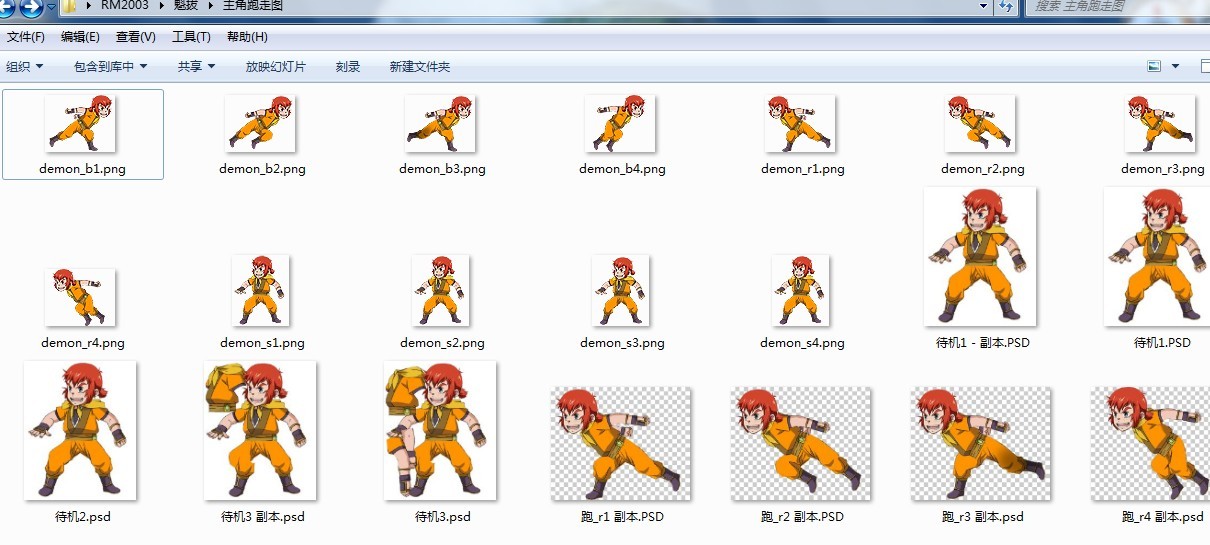Select the 待机3 副本.psd thumbnail
Image resolution: width=1210 pixels, height=545 pixels.
(x=261, y=431)
